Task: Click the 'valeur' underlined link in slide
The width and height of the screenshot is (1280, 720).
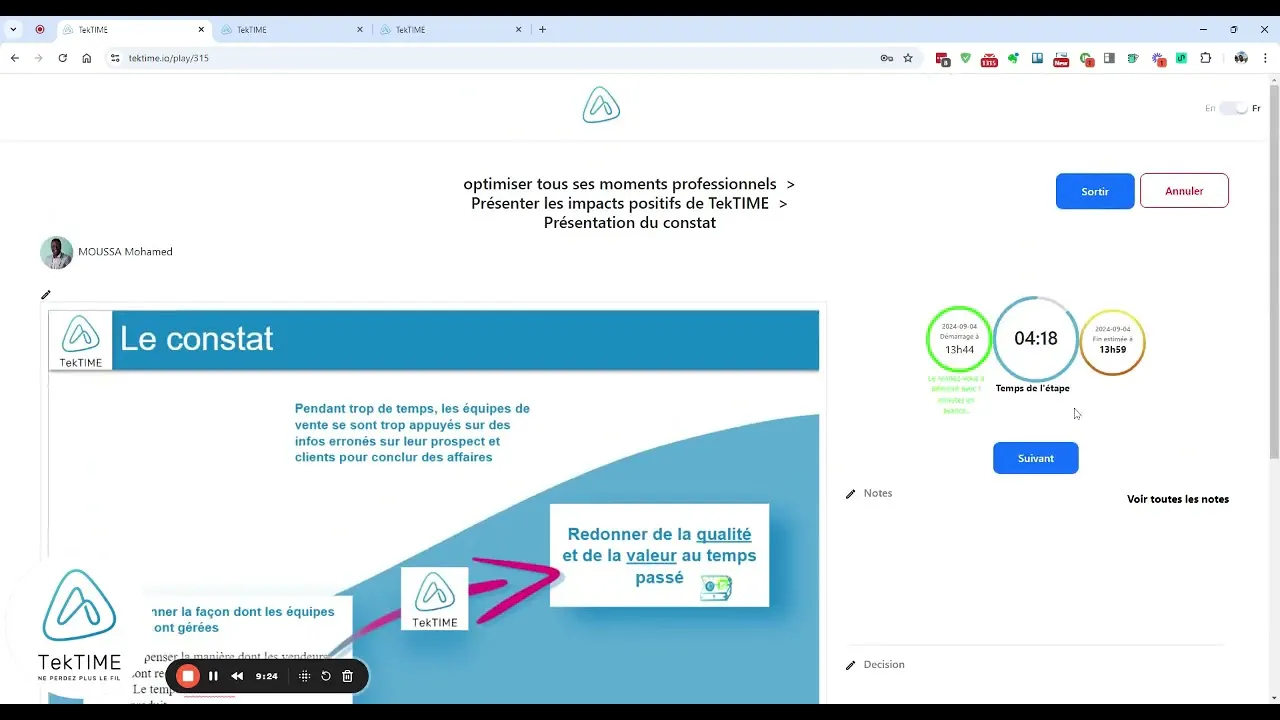Action: pos(652,555)
